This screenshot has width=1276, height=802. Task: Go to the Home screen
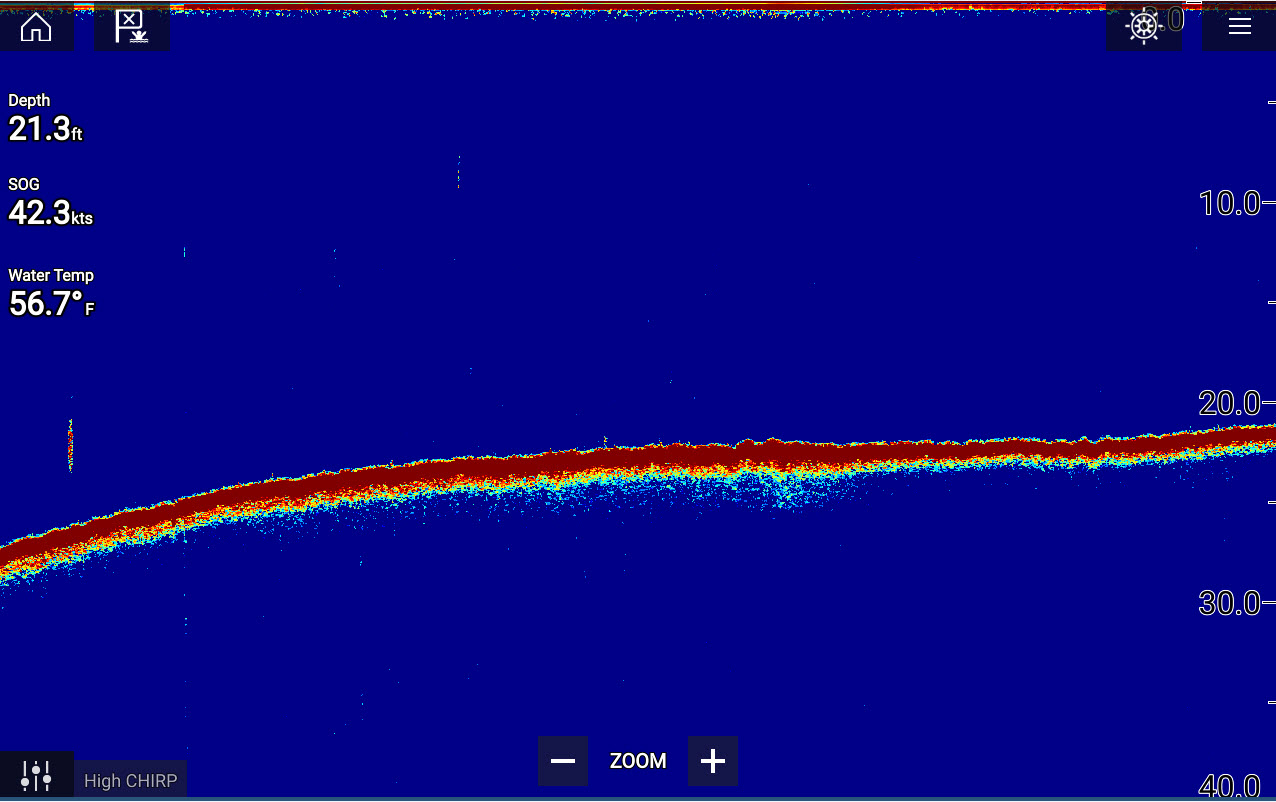click(36, 27)
